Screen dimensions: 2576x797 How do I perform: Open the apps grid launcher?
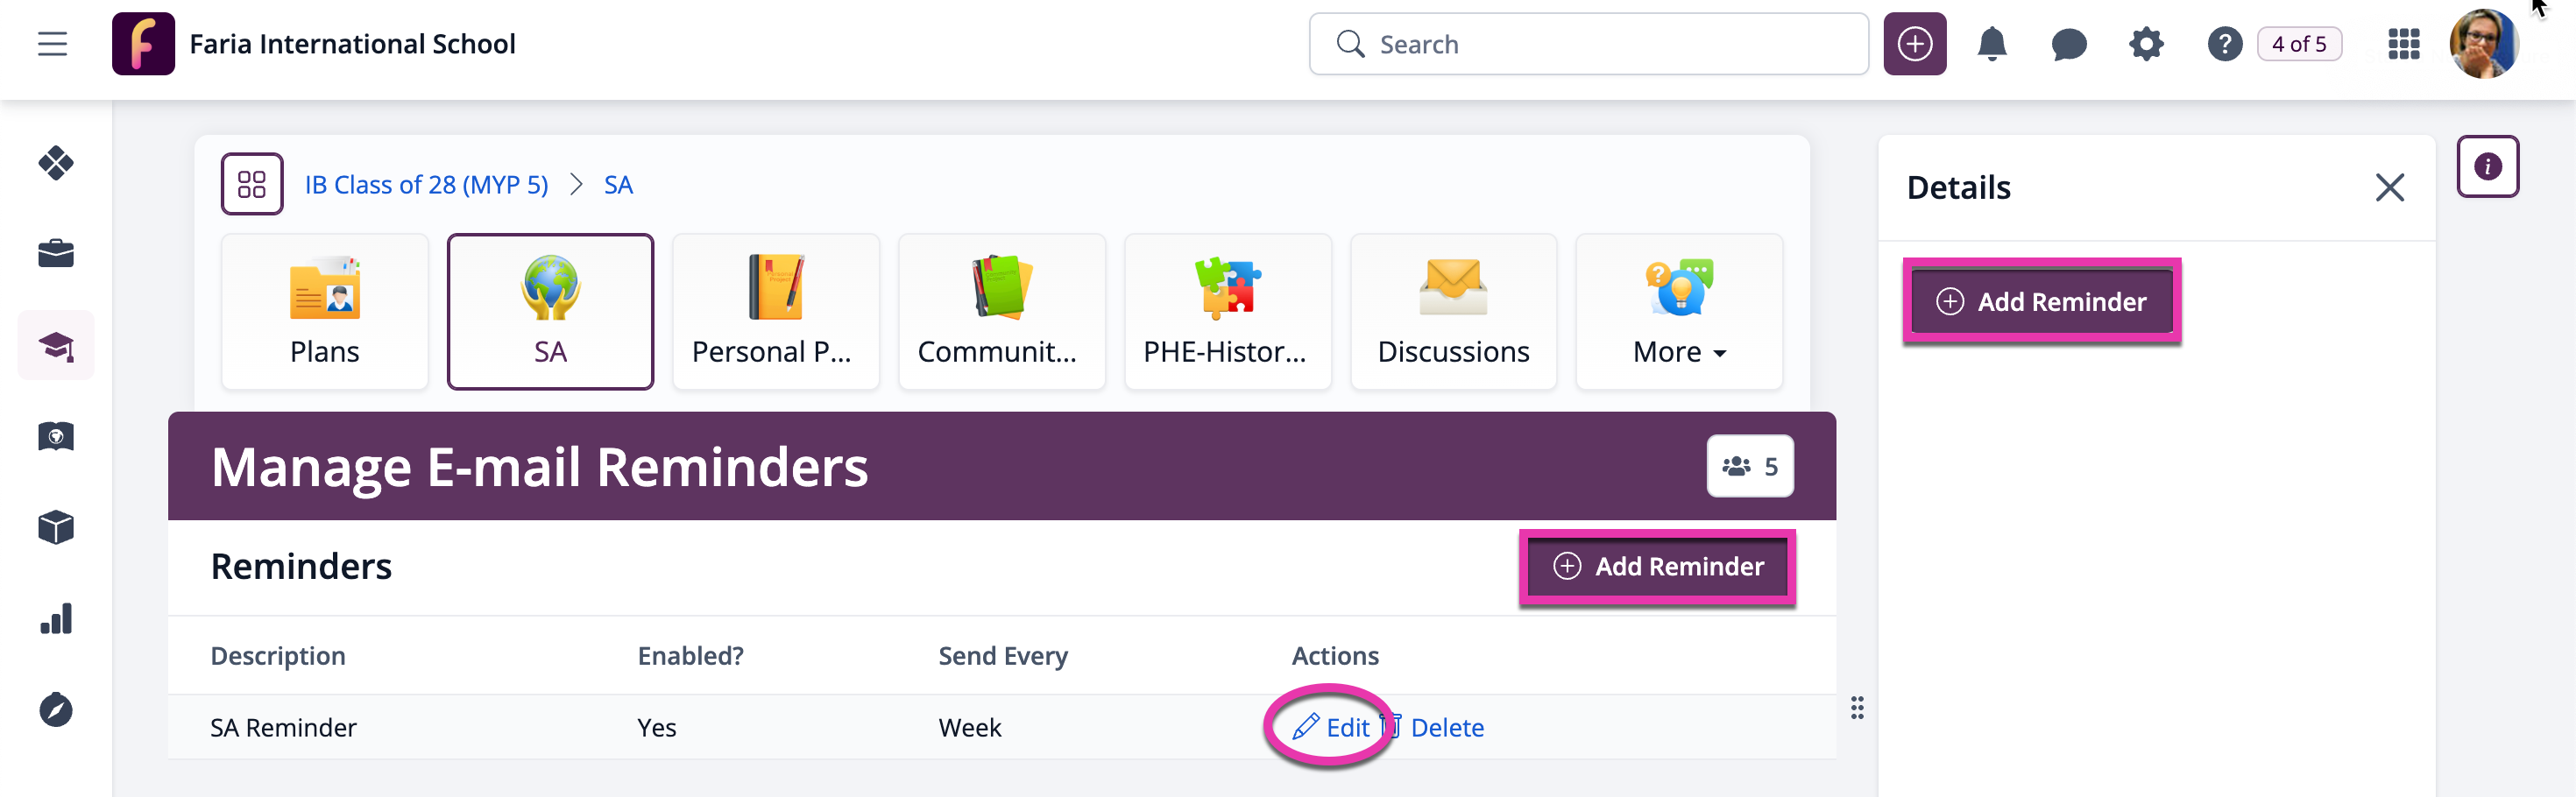[2403, 44]
